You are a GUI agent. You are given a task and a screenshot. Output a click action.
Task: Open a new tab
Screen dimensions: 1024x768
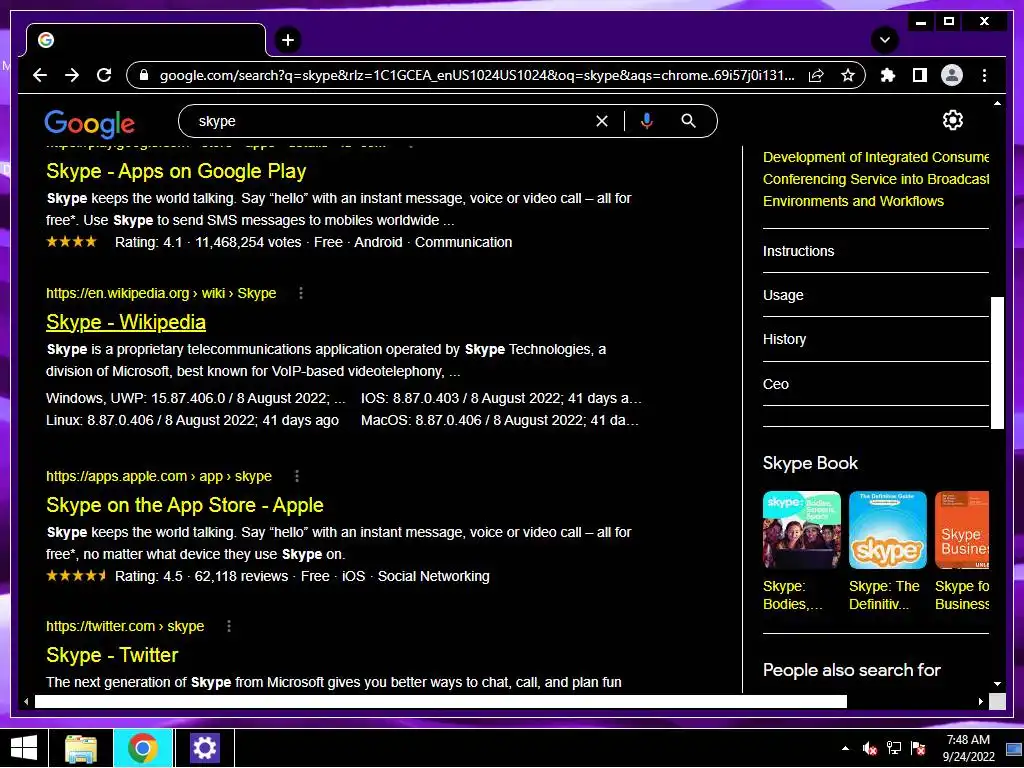pyautogui.click(x=288, y=40)
